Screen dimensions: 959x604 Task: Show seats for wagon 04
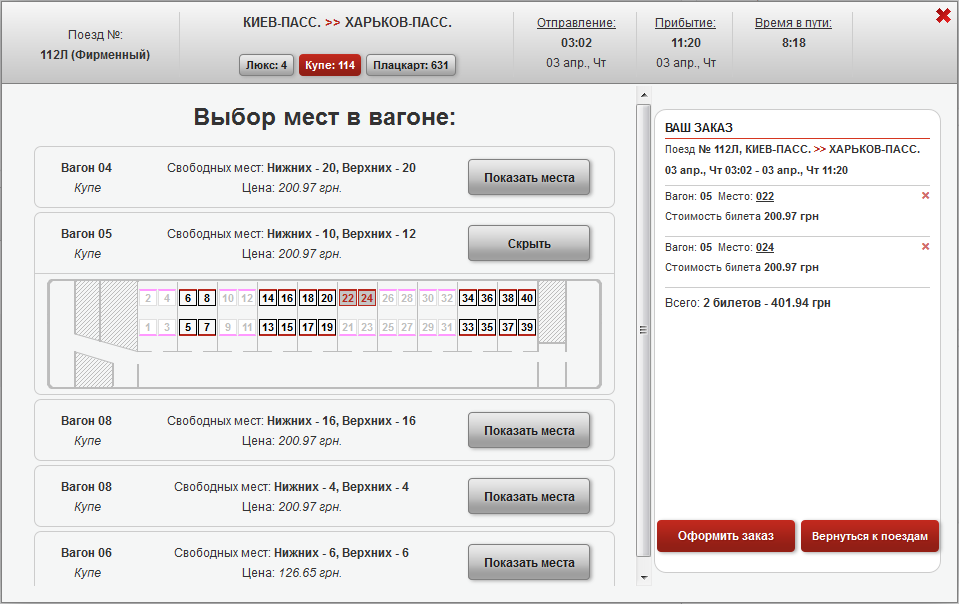pos(529,178)
